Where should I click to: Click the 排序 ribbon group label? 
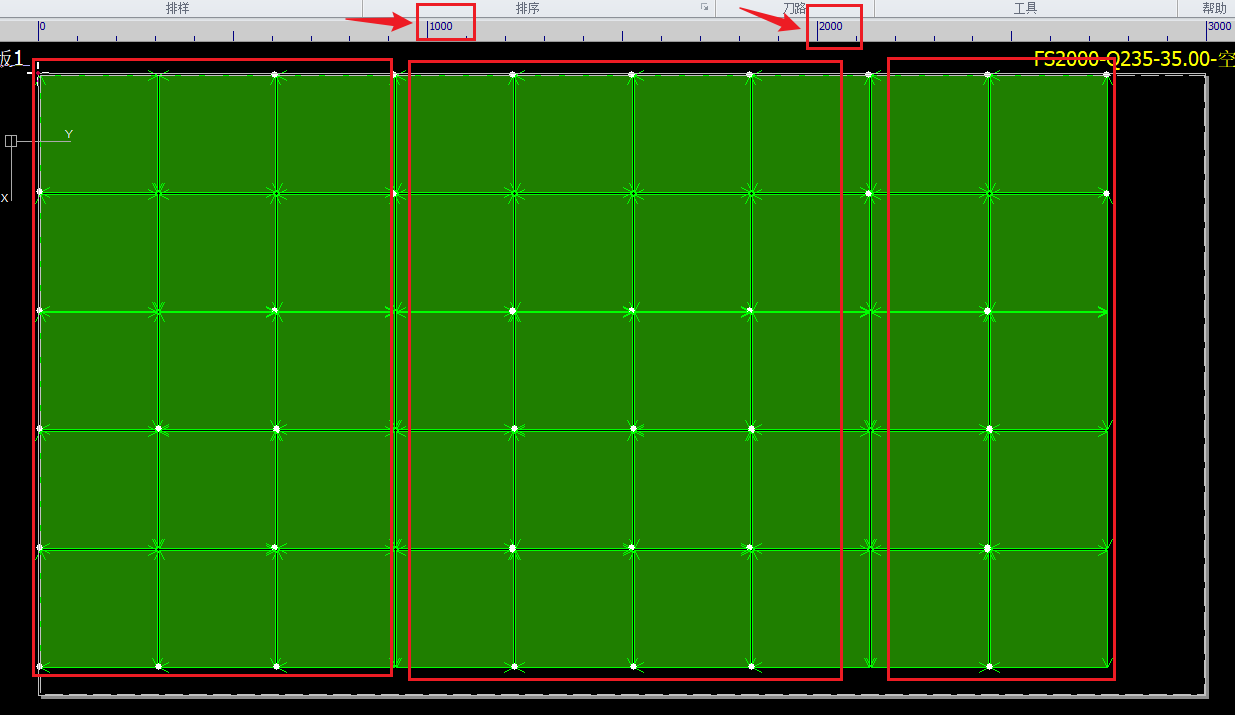pos(528,8)
